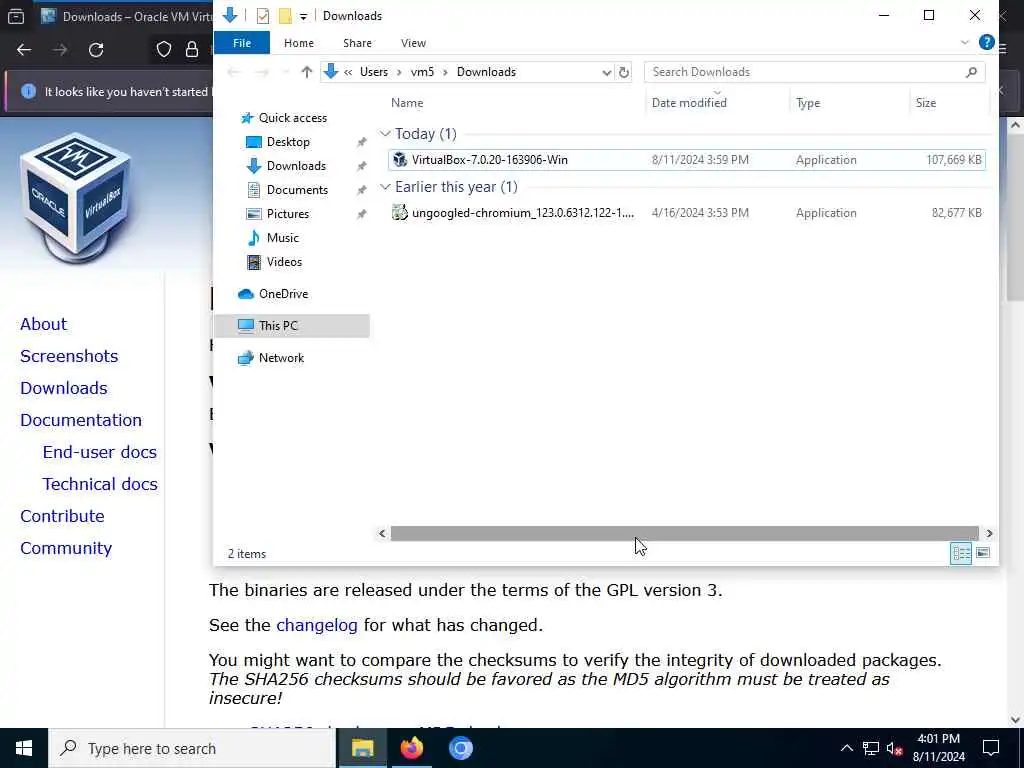Select the VirtualBox-7.0.20-163906-Win file
The width and height of the screenshot is (1024, 768).
point(686,160)
